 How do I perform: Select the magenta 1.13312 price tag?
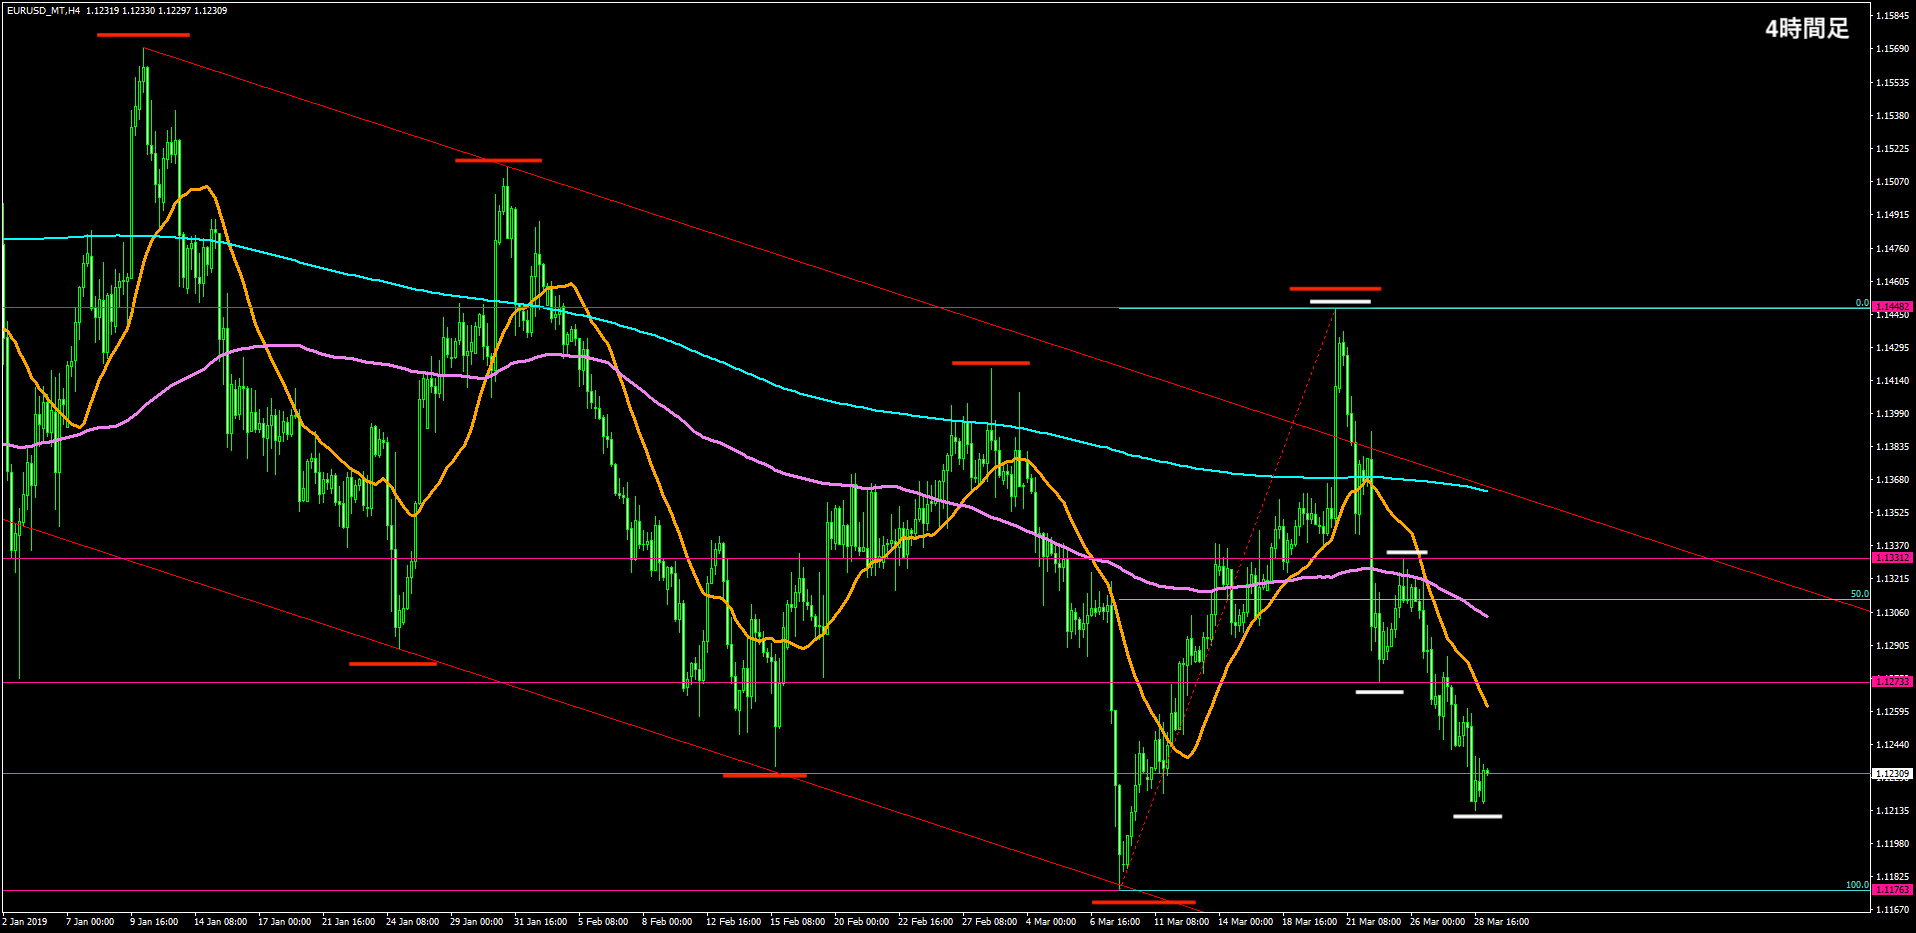tap(1892, 558)
